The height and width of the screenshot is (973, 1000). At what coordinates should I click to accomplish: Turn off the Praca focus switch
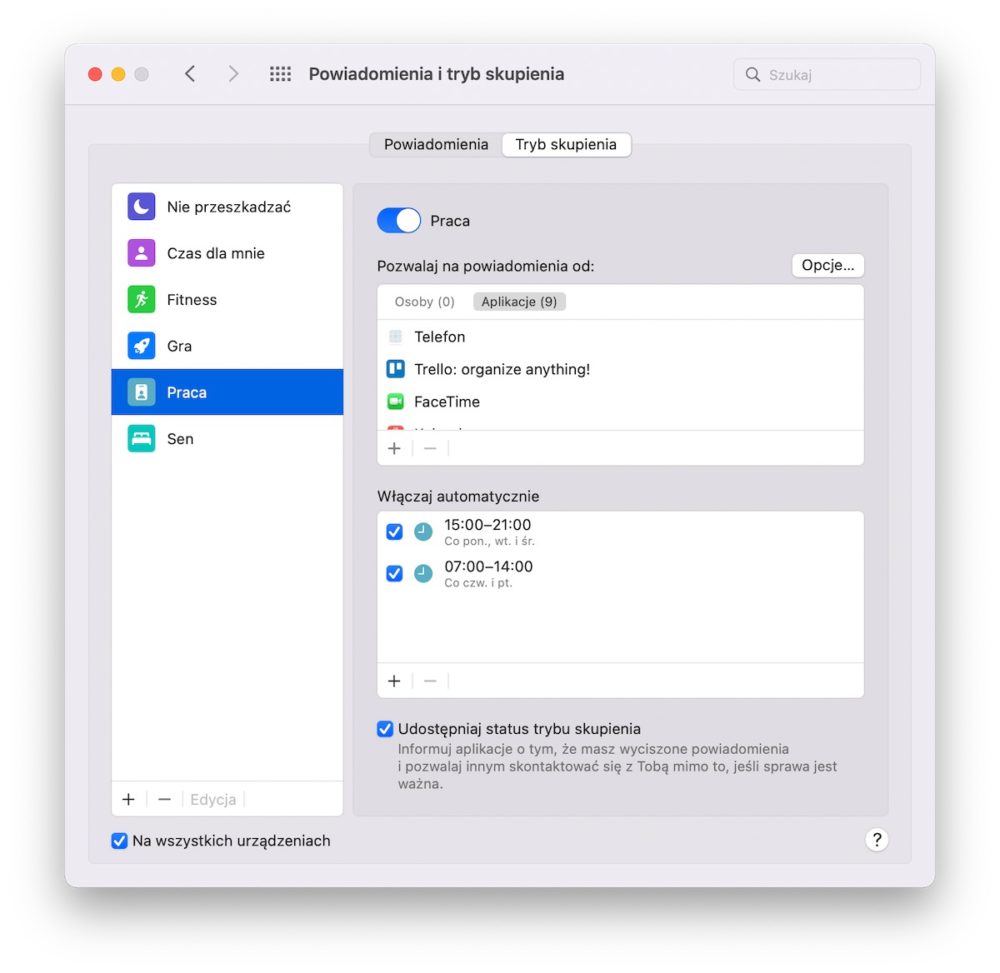pyautogui.click(x=399, y=221)
